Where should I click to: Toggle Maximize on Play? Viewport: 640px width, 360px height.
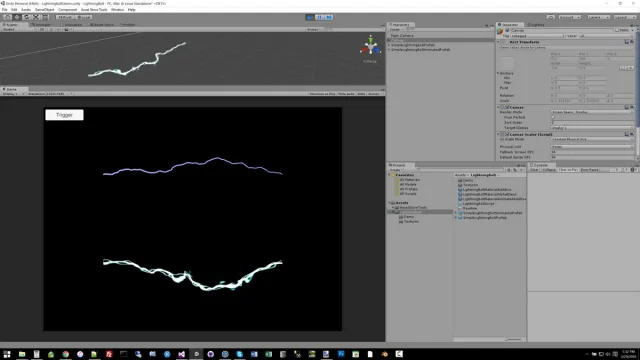tap(322, 94)
